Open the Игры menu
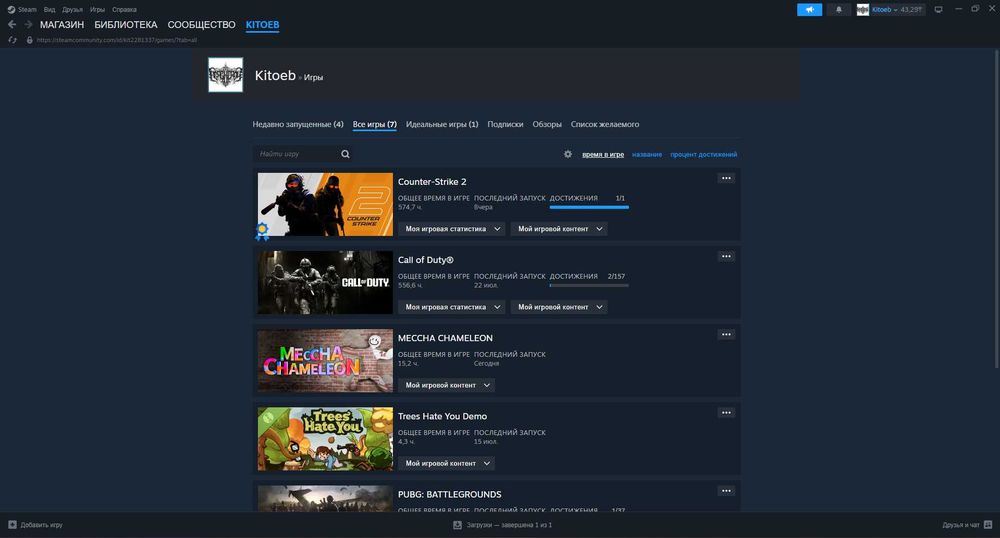The width and height of the screenshot is (1000, 538). (97, 10)
